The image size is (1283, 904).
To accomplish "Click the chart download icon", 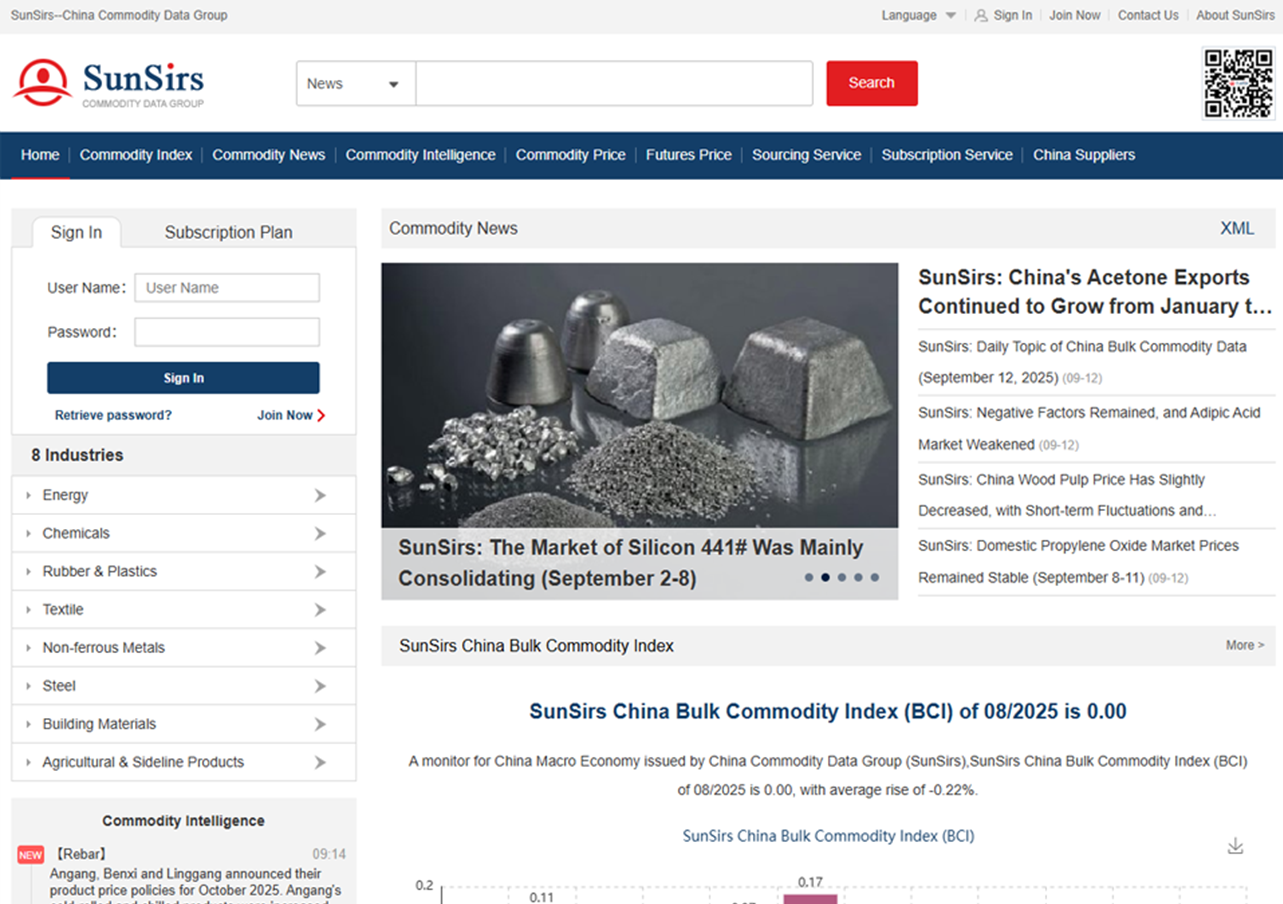I will 1235,846.
